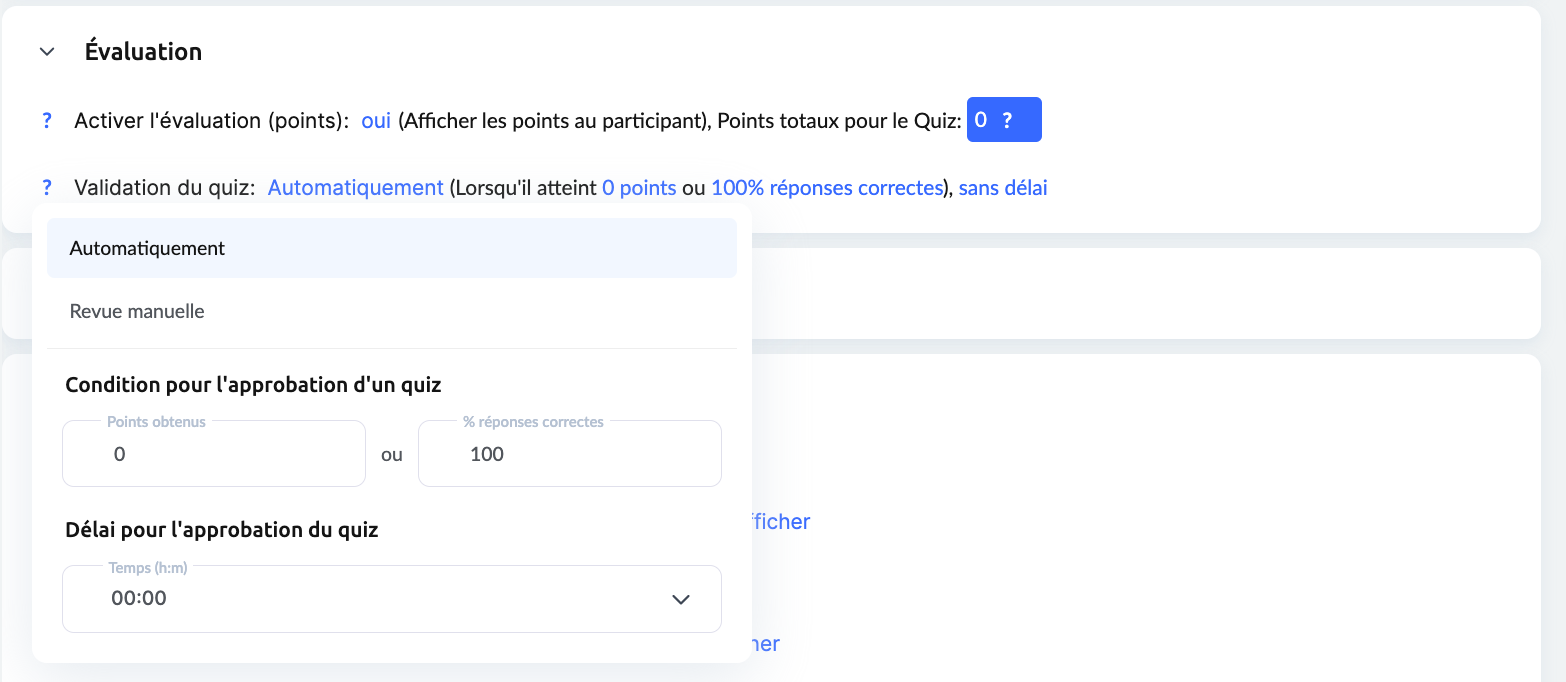Image resolution: width=1566 pixels, height=682 pixels.
Task: Focus the 'Points obtenus' input field
Action: (213, 454)
